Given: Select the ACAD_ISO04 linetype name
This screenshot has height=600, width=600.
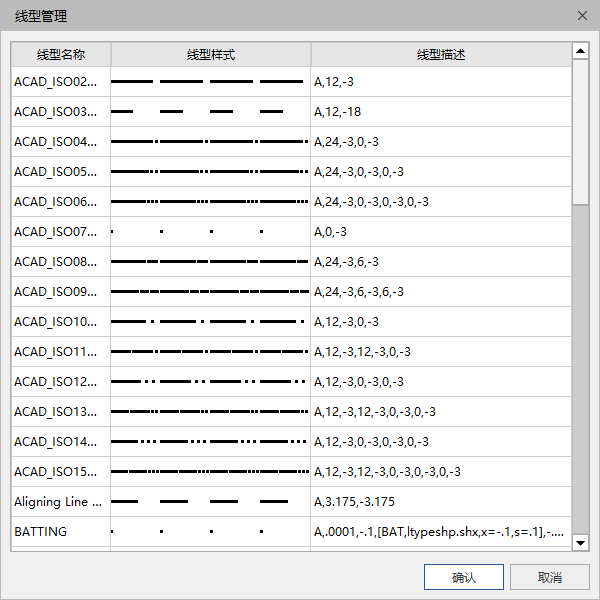Looking at the screenshot, I should point(55,142).
